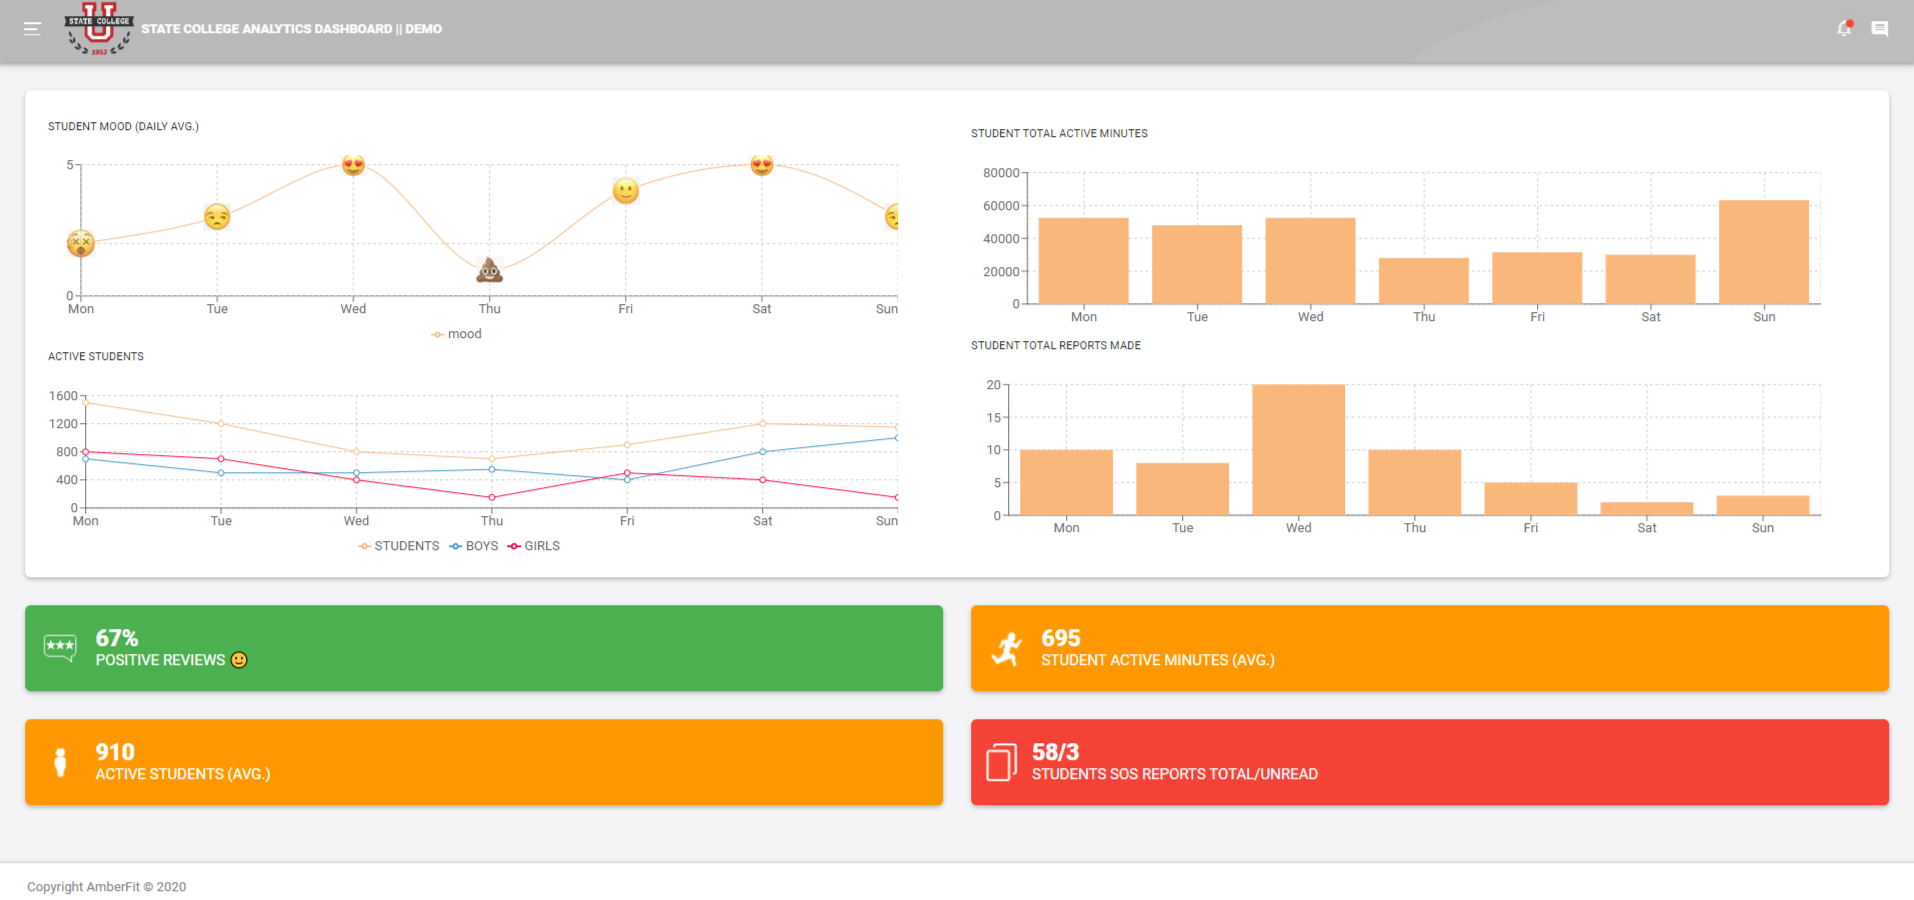Viewport: 1914px width, 900px height.
Task: Click the star review icon on positive reviews card
Action: [60, 648]
